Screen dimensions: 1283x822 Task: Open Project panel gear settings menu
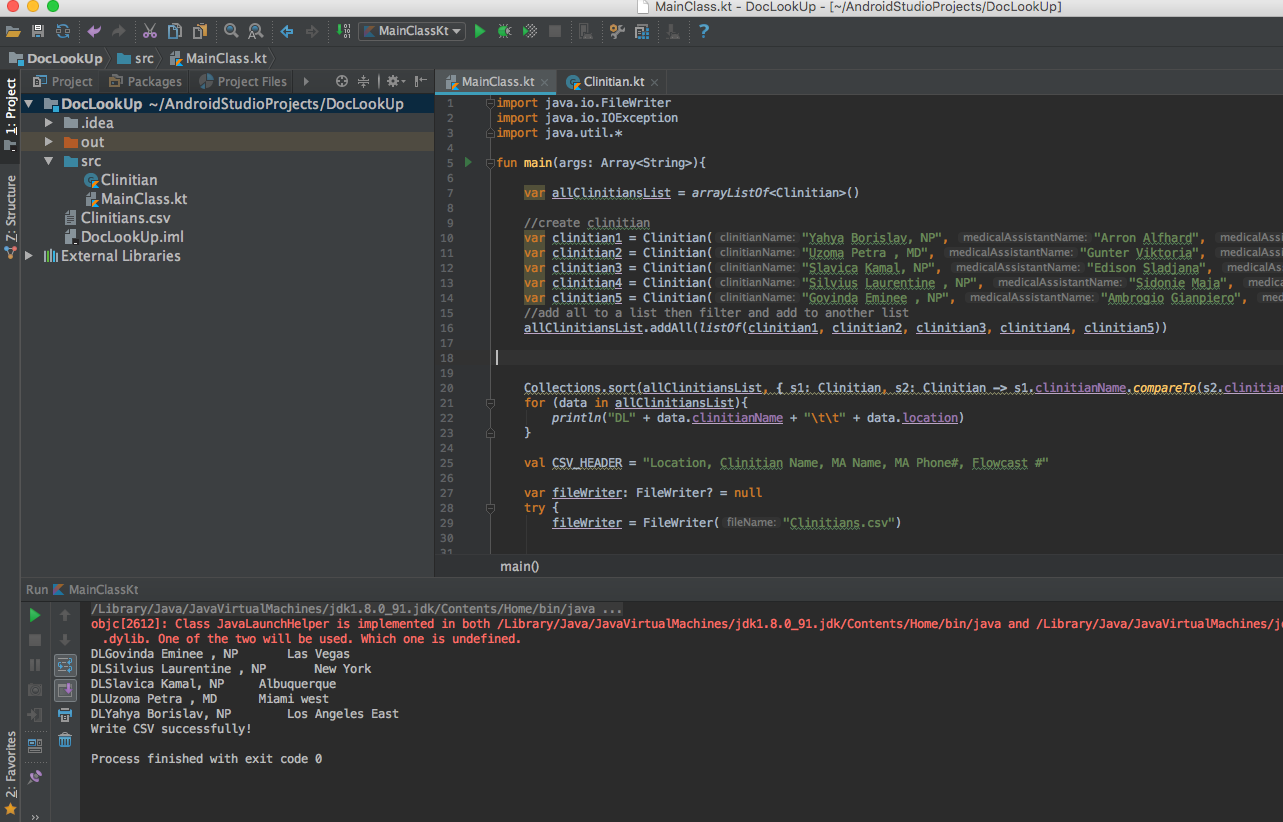[x=394, y=82]
